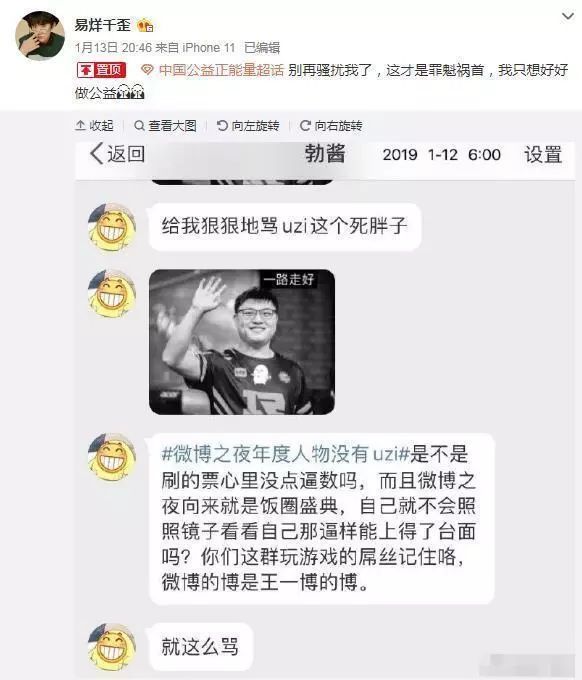Open the poster's profile avatar
Screen dimensions: 582x680
point(40,36)
